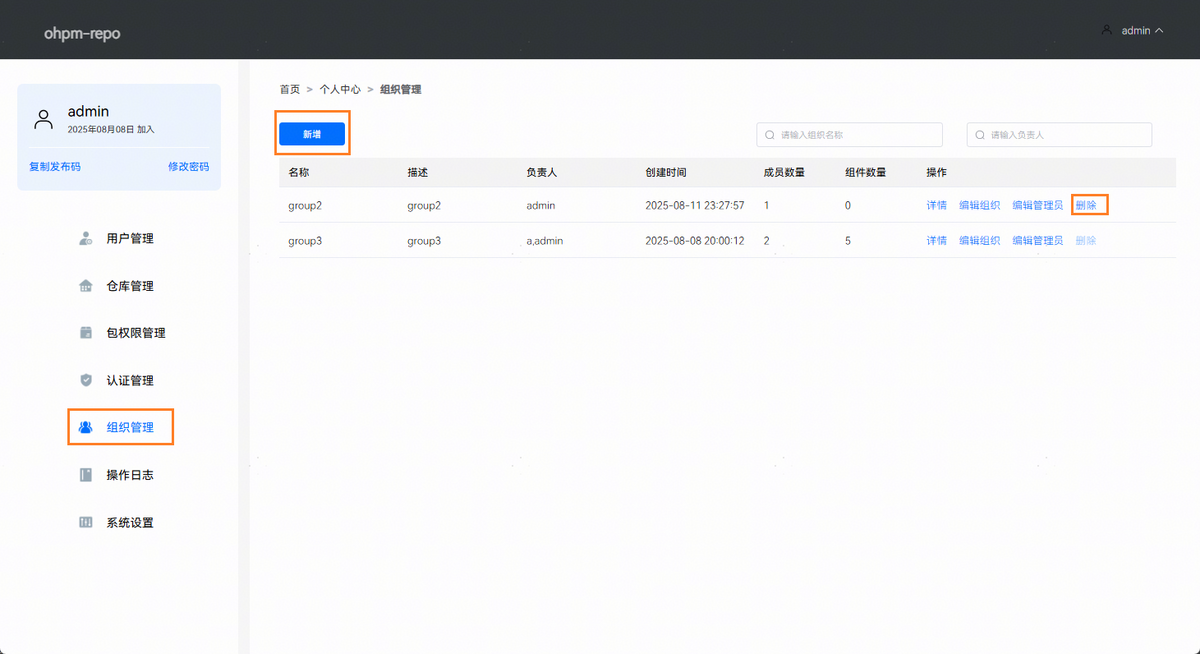Click the 系统设置 settings icon
Image resolution: width=1200 pixels, height=654 pixels.
coord(86,522)
